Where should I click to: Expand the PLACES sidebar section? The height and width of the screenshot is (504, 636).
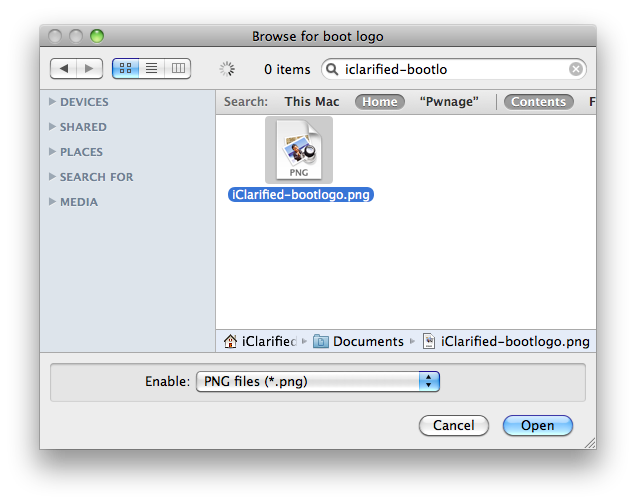pos(52,152)
